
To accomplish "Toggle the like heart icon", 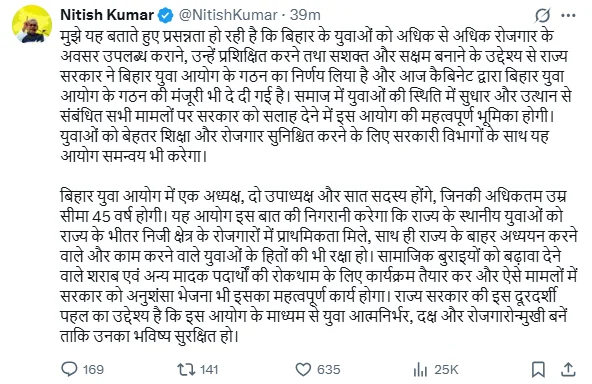I will [x=303, y=369].
